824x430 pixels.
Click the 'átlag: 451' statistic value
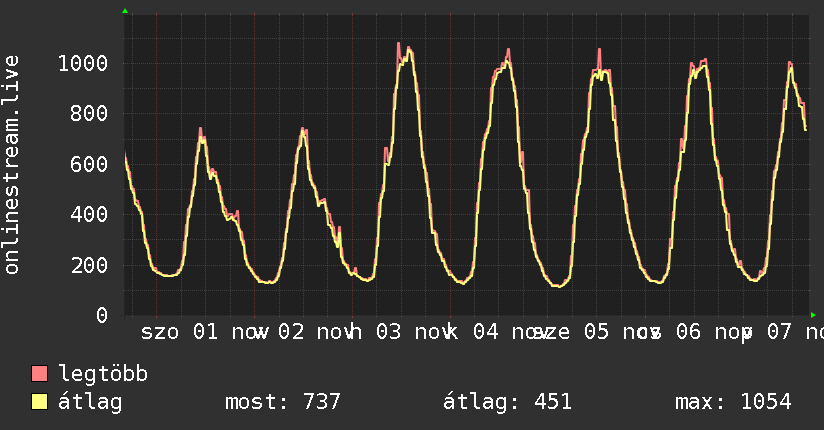click(507, 402)
